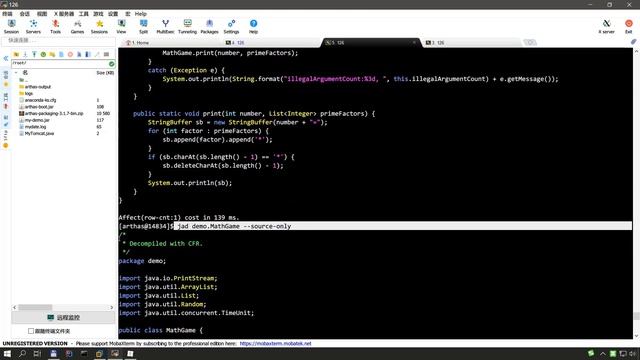
Task: Click the green checkmark beside the path
Action: click(x=111, y=64)
